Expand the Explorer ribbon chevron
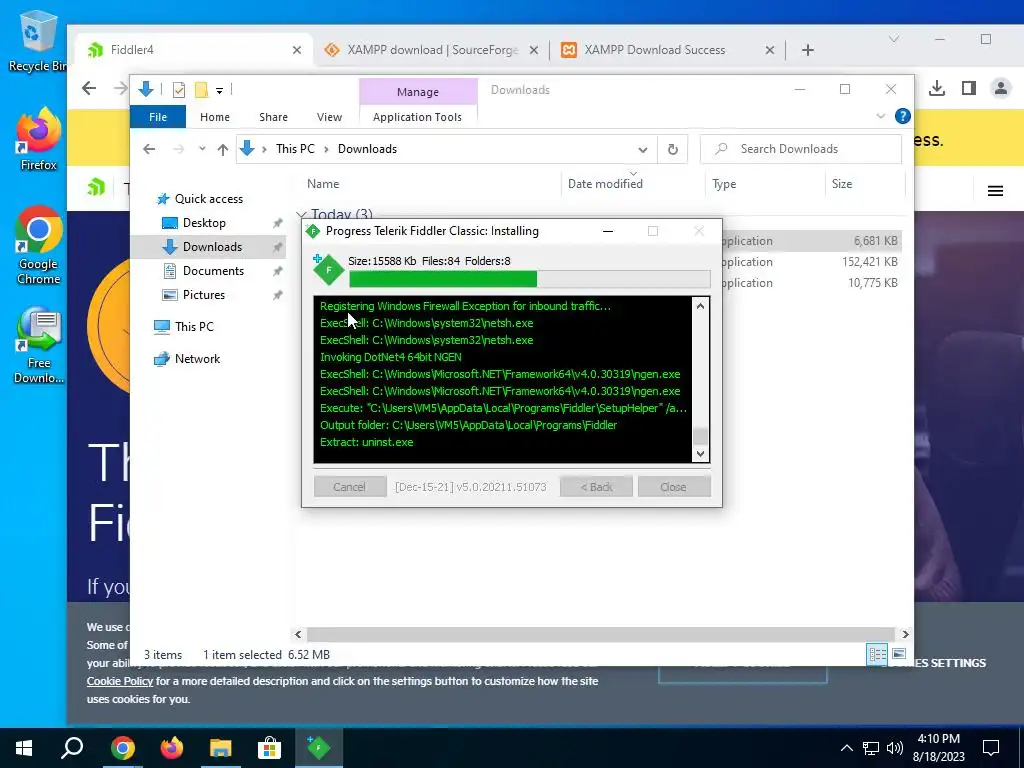 tap(880, 116)
